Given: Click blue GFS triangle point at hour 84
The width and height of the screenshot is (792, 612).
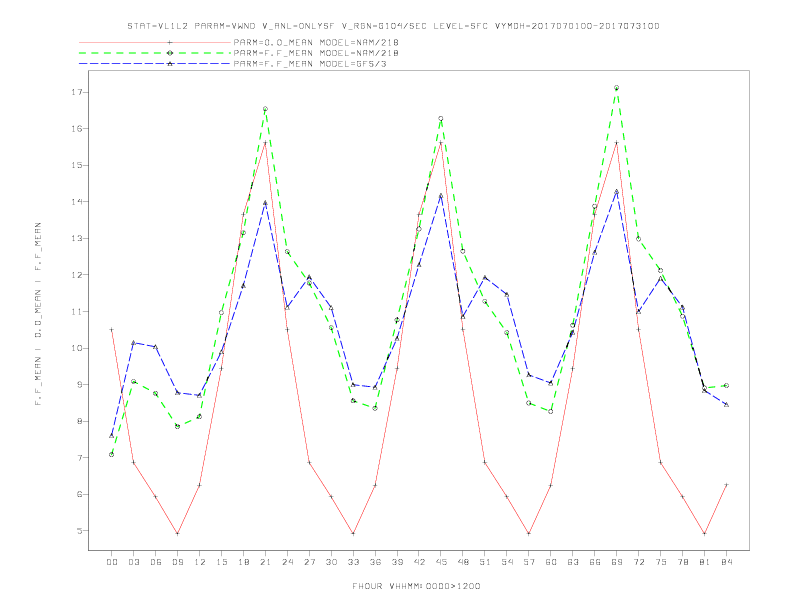Looking at the screenshot, I should 726,404.
